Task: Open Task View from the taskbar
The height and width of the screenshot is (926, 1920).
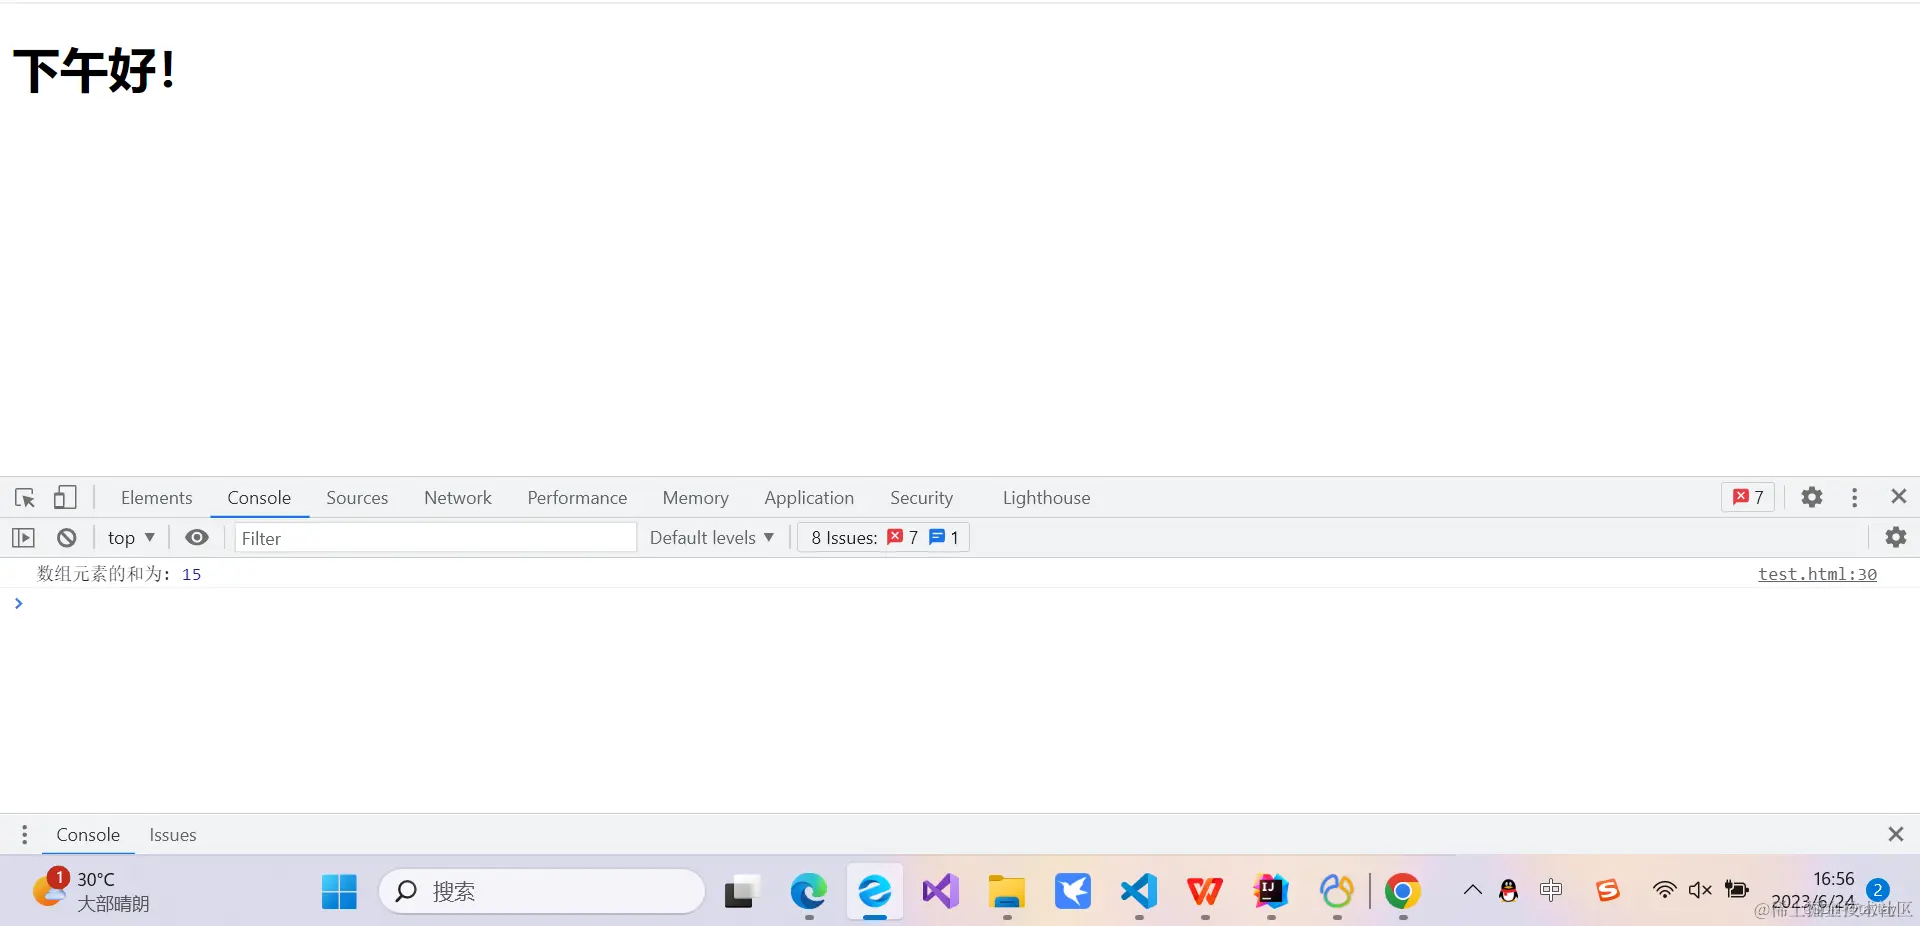Action: [742, 891]
